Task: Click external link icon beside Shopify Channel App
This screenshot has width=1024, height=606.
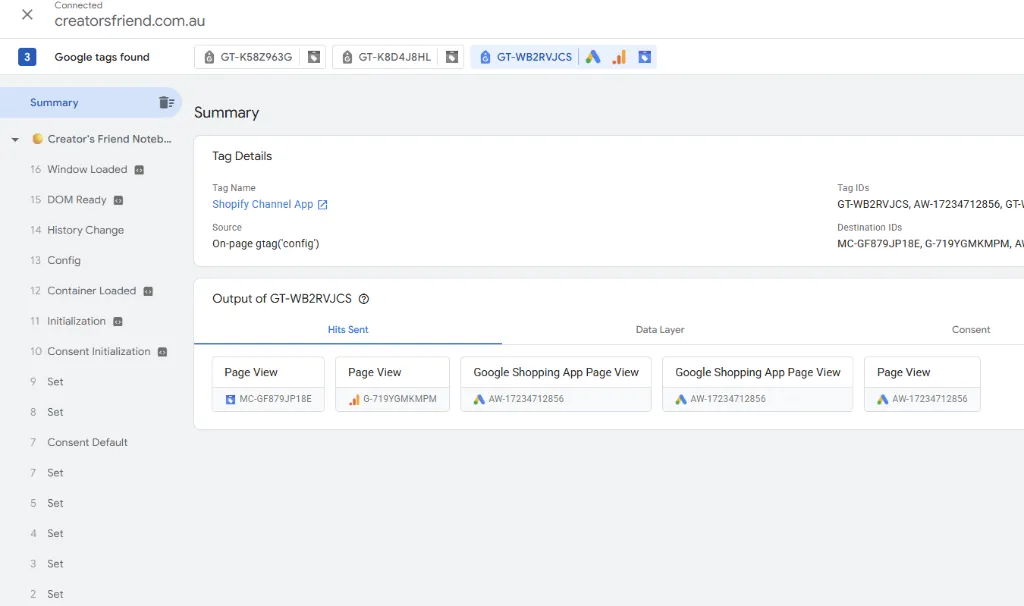Action: pyautogui.click(x=323, y=204)
